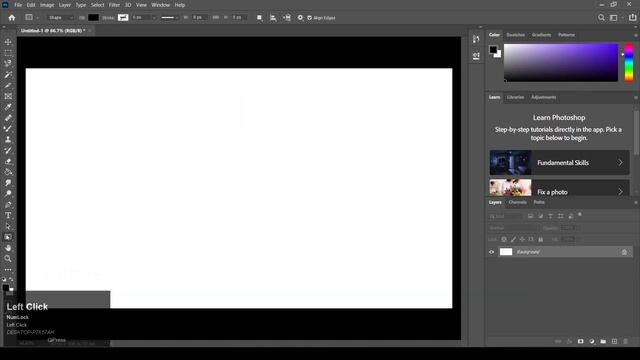
Task: Switch to the Swatches tab
Action: point(516,35)
